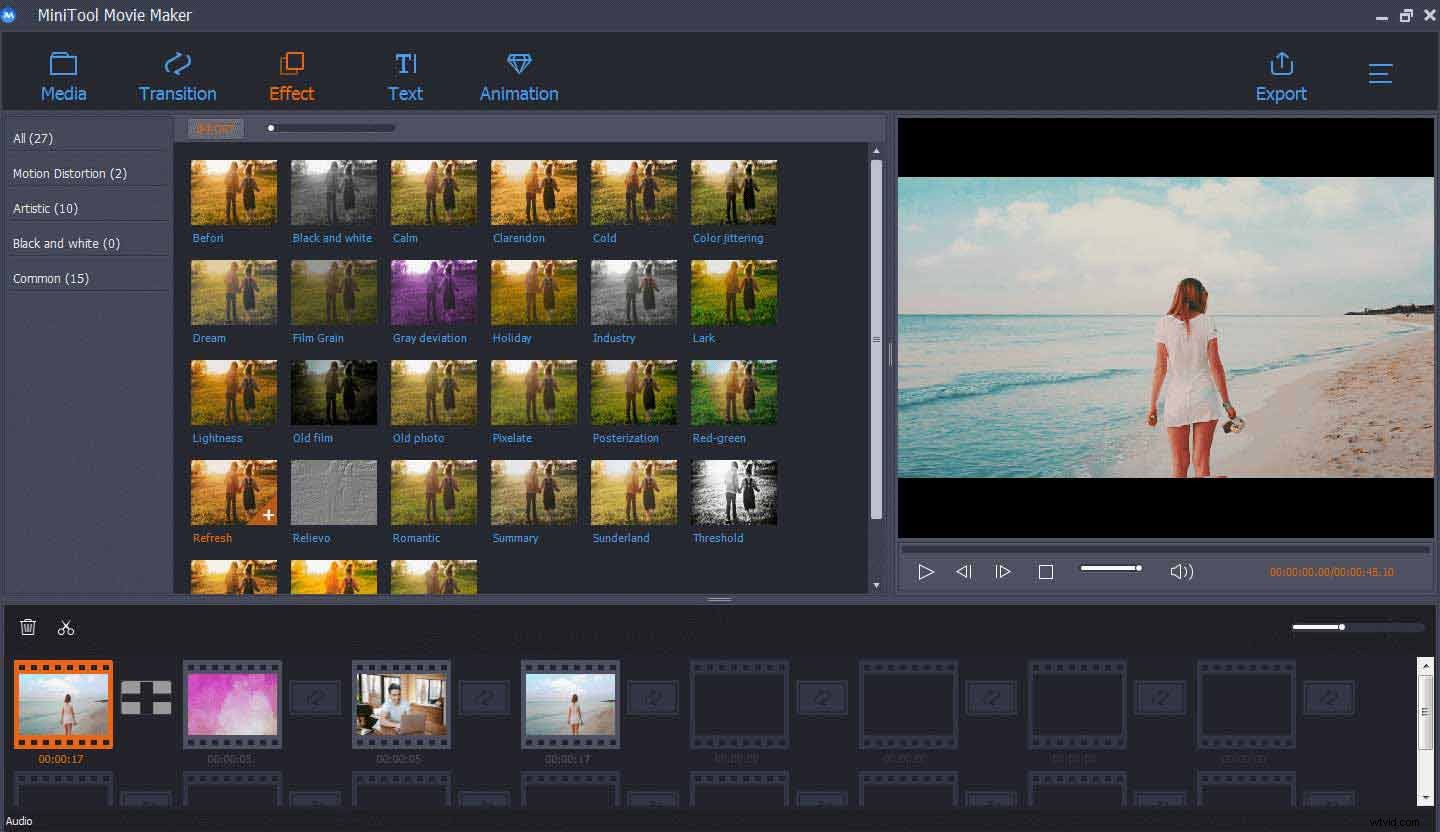Image resolution: width=1440 pixels, height=832 pixels.
Task: Switch to the Transition effects panel
Action: [177, 75]
